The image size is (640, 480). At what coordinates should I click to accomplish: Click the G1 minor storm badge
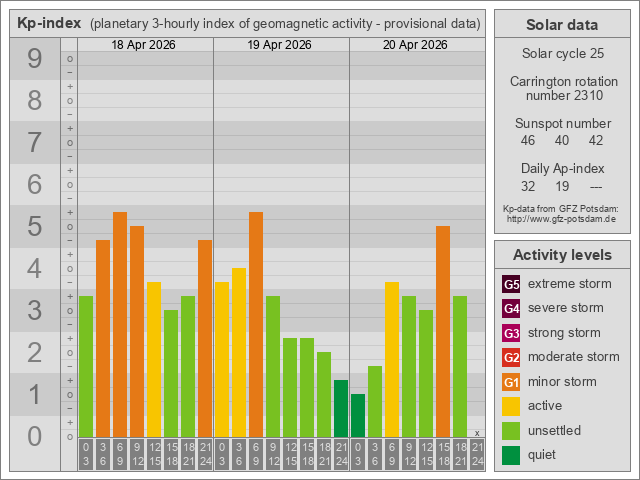pos(511,382)
